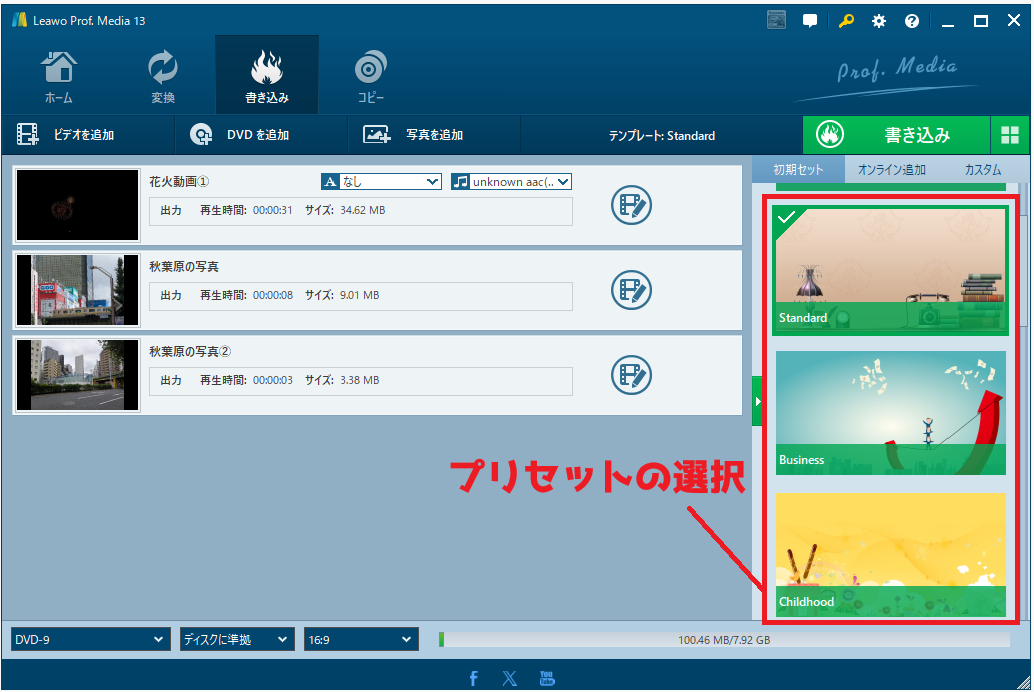This screenshot has height=692, width=1034.
Task: Open the 16:9 aspect ratio dropdown
Action: click(x=361, y=639)
